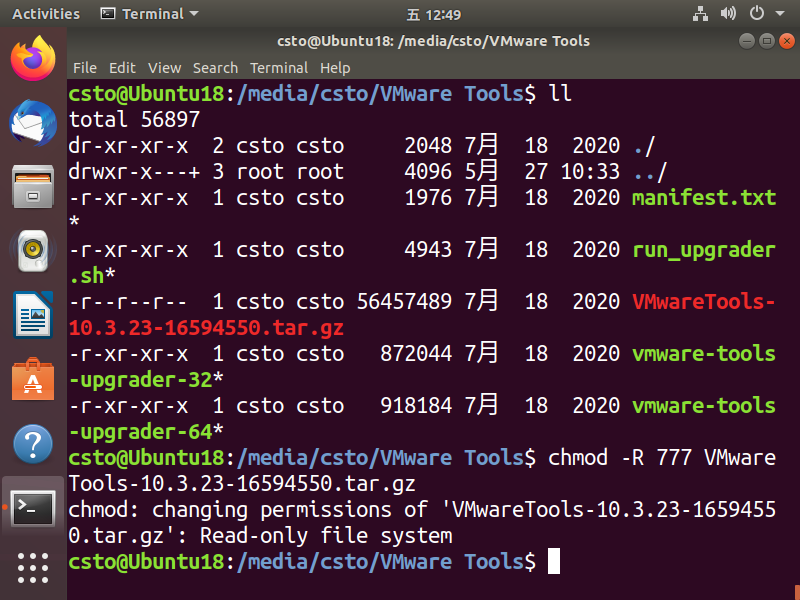Click the network status icon

tap(700, 14)
